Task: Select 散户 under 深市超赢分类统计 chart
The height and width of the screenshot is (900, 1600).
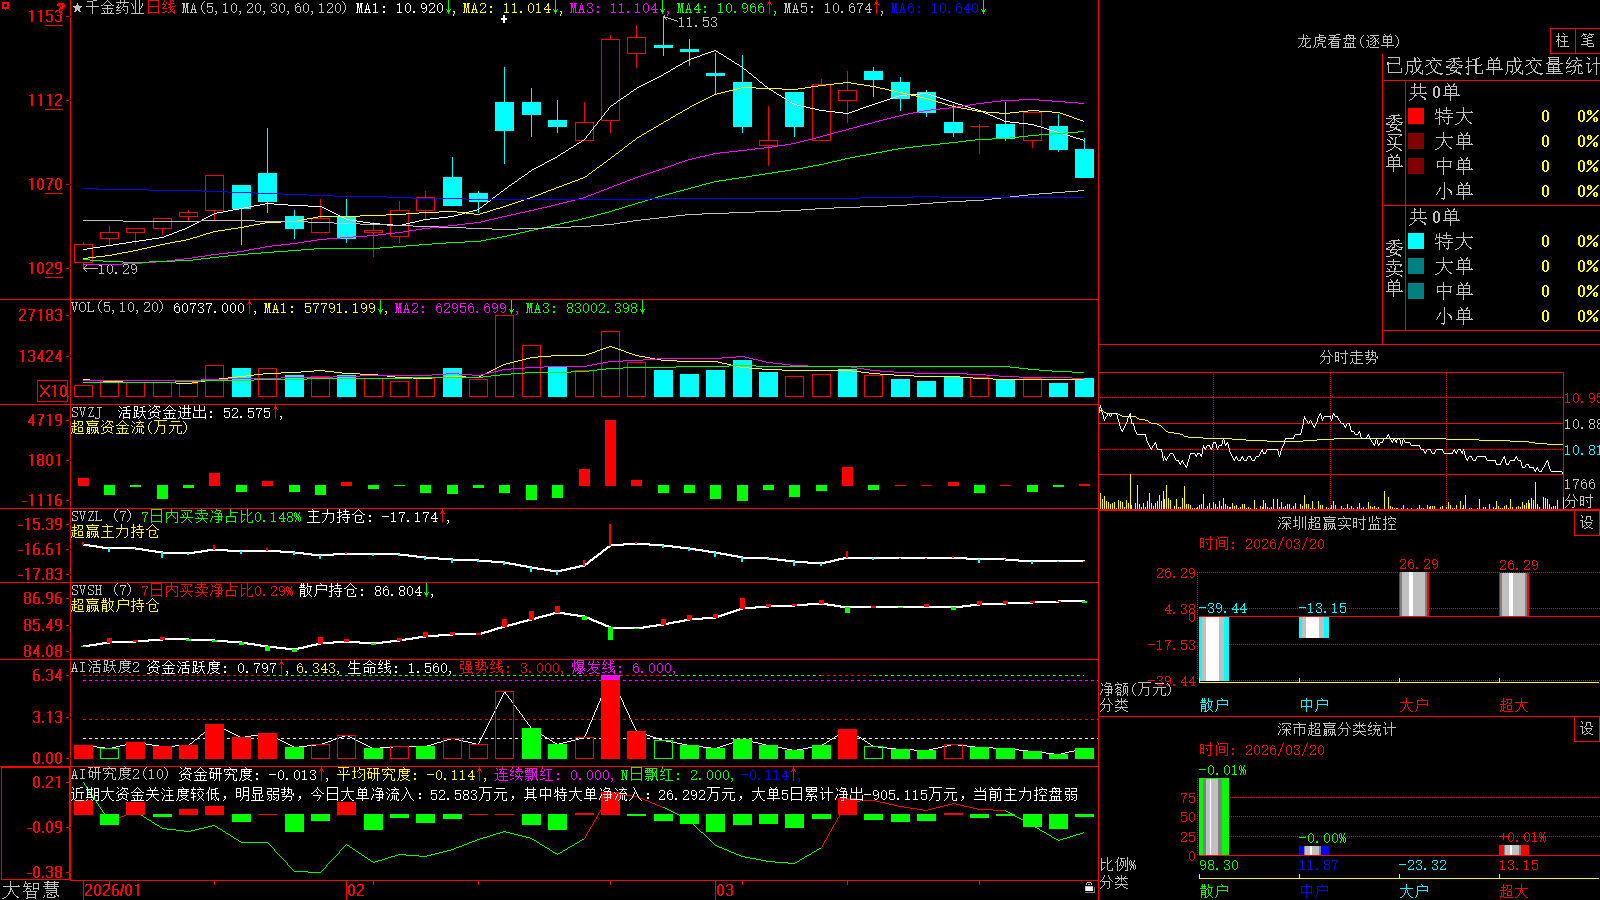Action: click(x=1214, y=890)
